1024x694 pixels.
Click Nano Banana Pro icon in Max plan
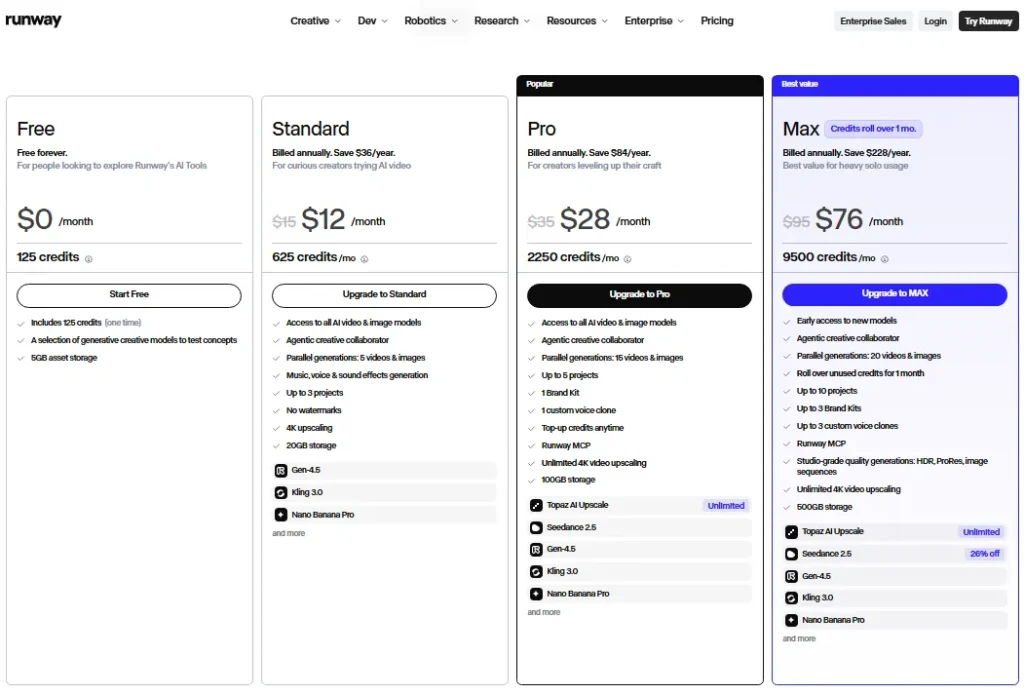point(792,620)
